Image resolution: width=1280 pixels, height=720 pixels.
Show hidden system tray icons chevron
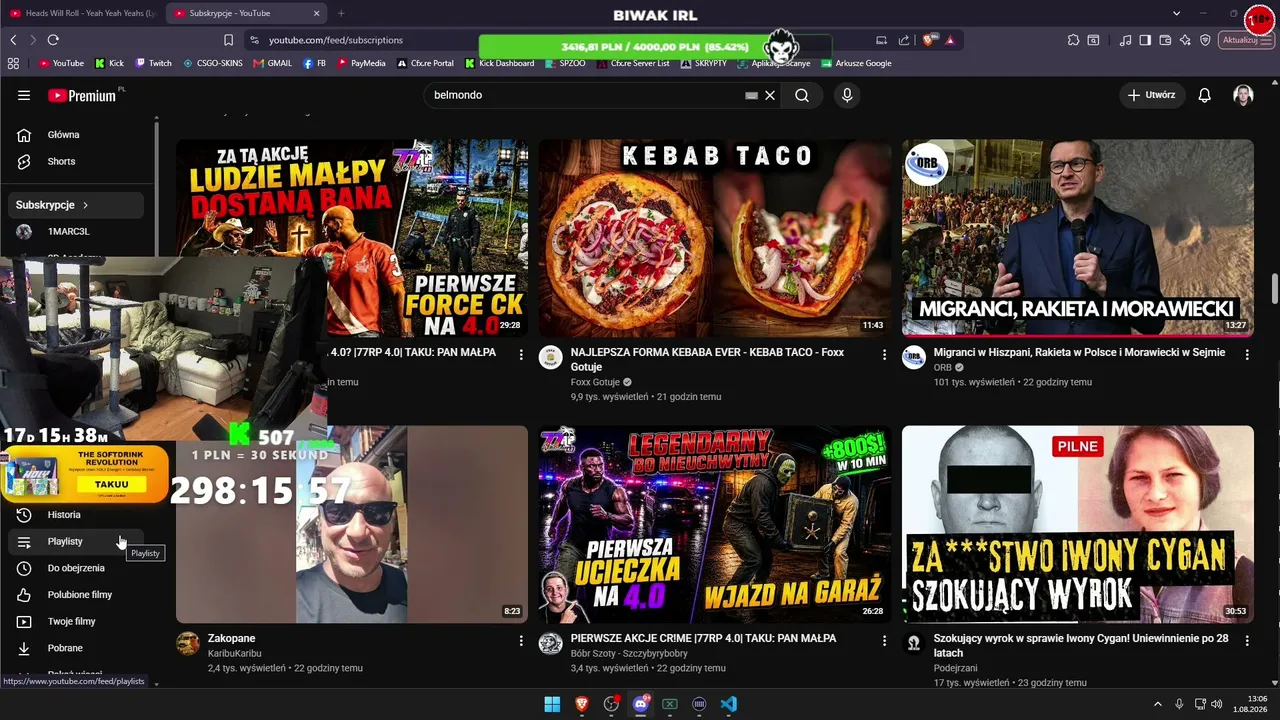(1158, 704)
